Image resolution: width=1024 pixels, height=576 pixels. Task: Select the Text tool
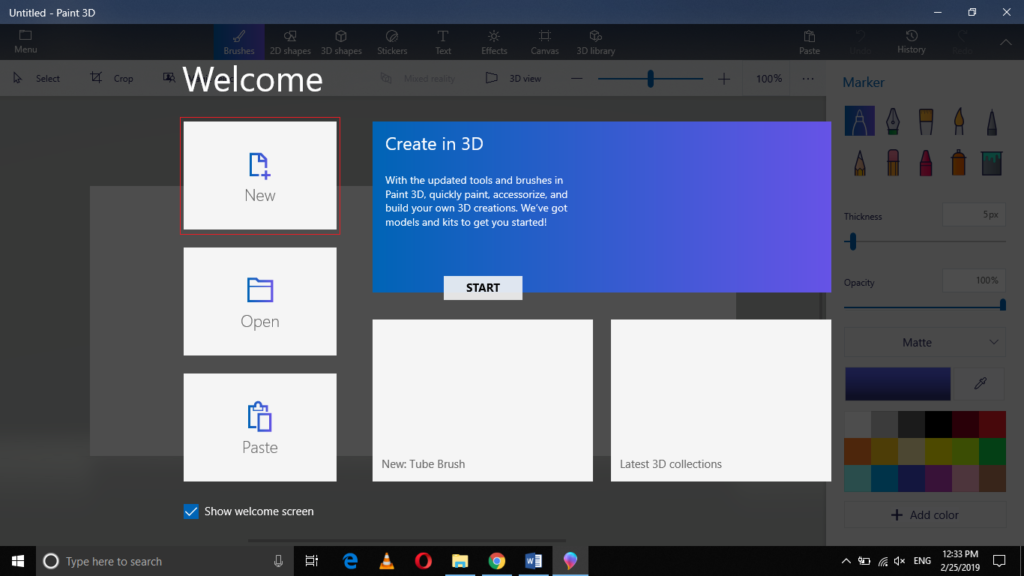[x=443, y=40]
